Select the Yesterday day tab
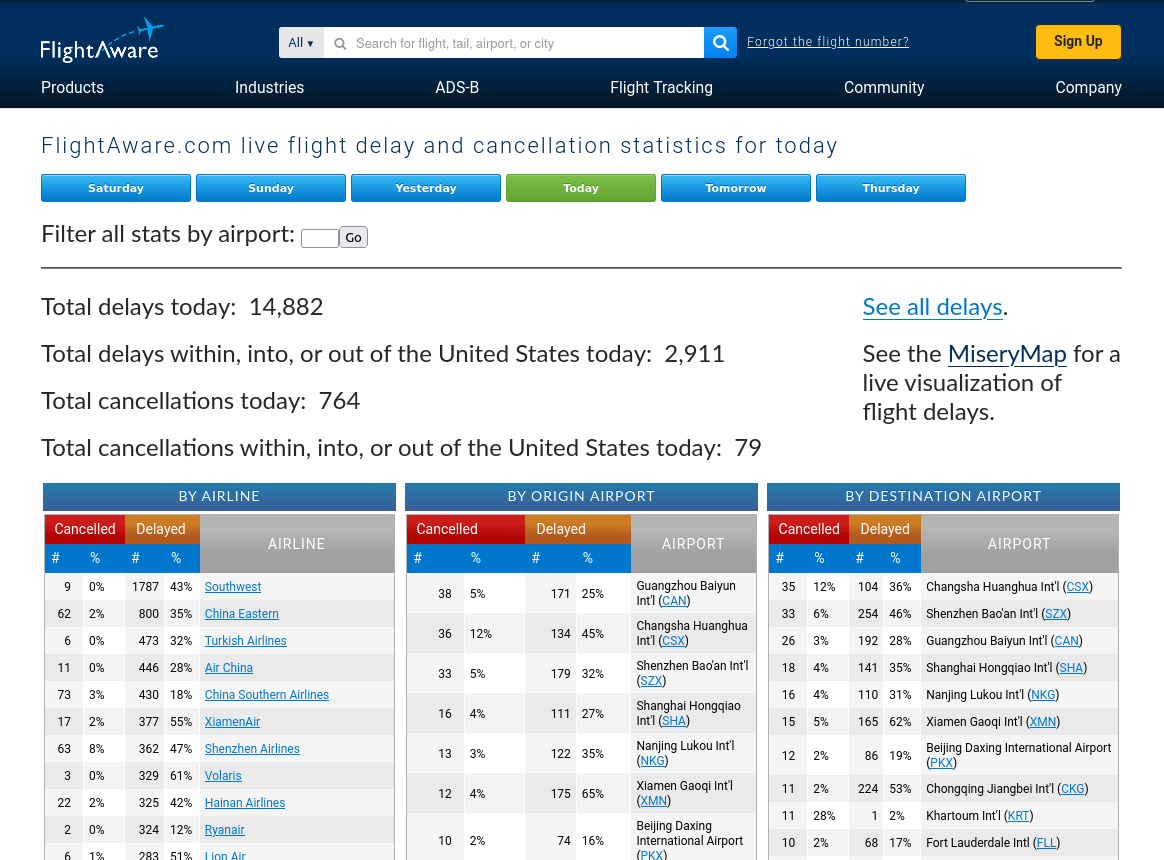This screenshot has width=1164, height=860. (426, 188)
